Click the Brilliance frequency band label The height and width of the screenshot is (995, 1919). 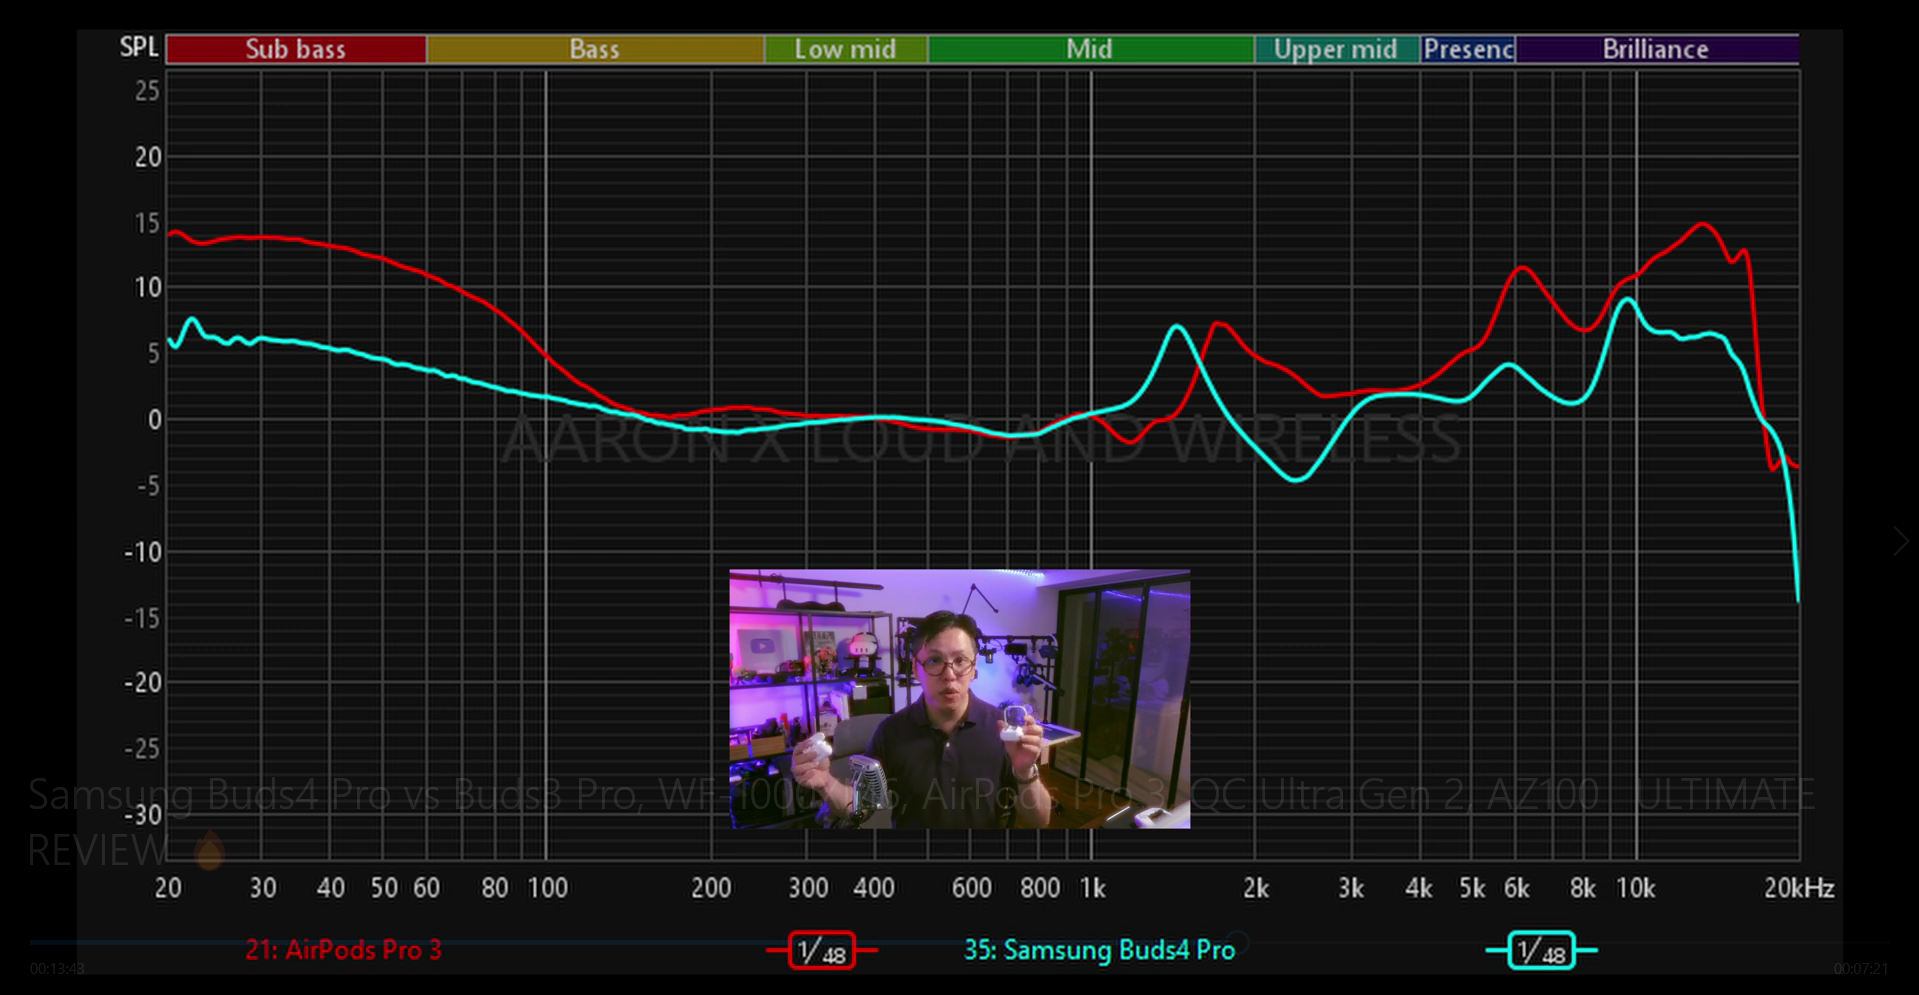[x=1656, y=49]
